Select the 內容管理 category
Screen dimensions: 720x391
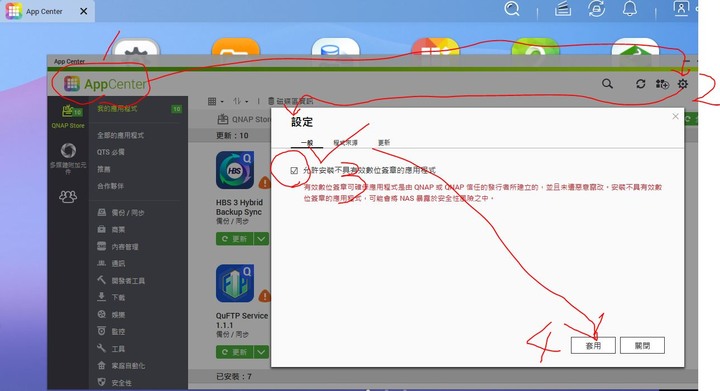point(118,246)
